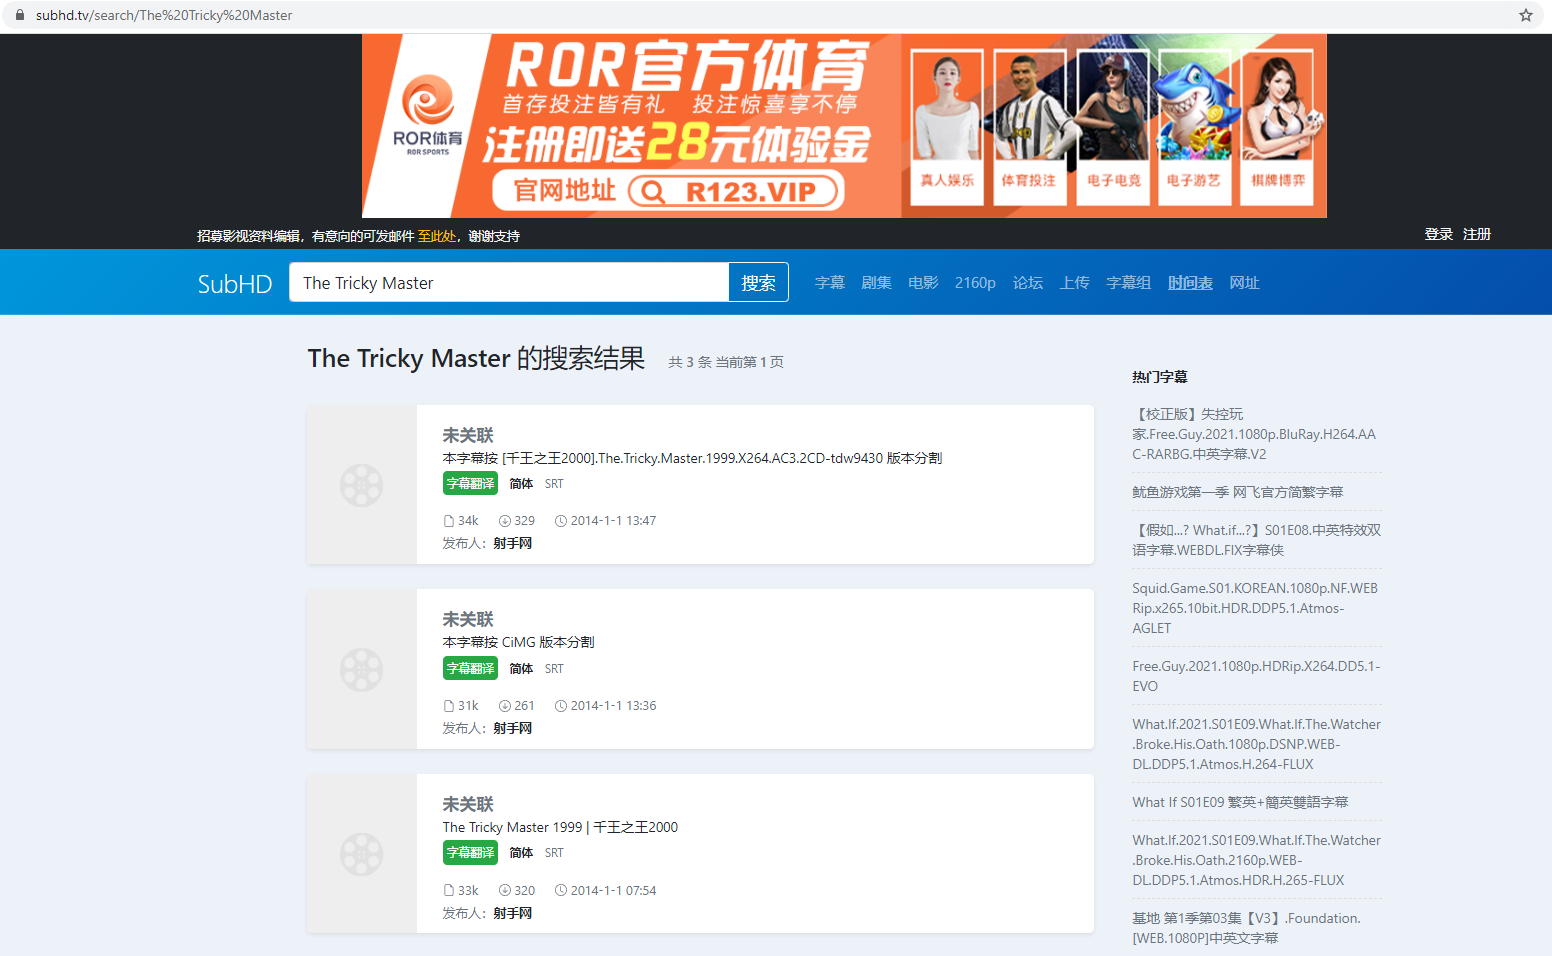Viewport: 1552px width, 956px height.
Task: Open the 登录 login link
Action: [1437, 234]
